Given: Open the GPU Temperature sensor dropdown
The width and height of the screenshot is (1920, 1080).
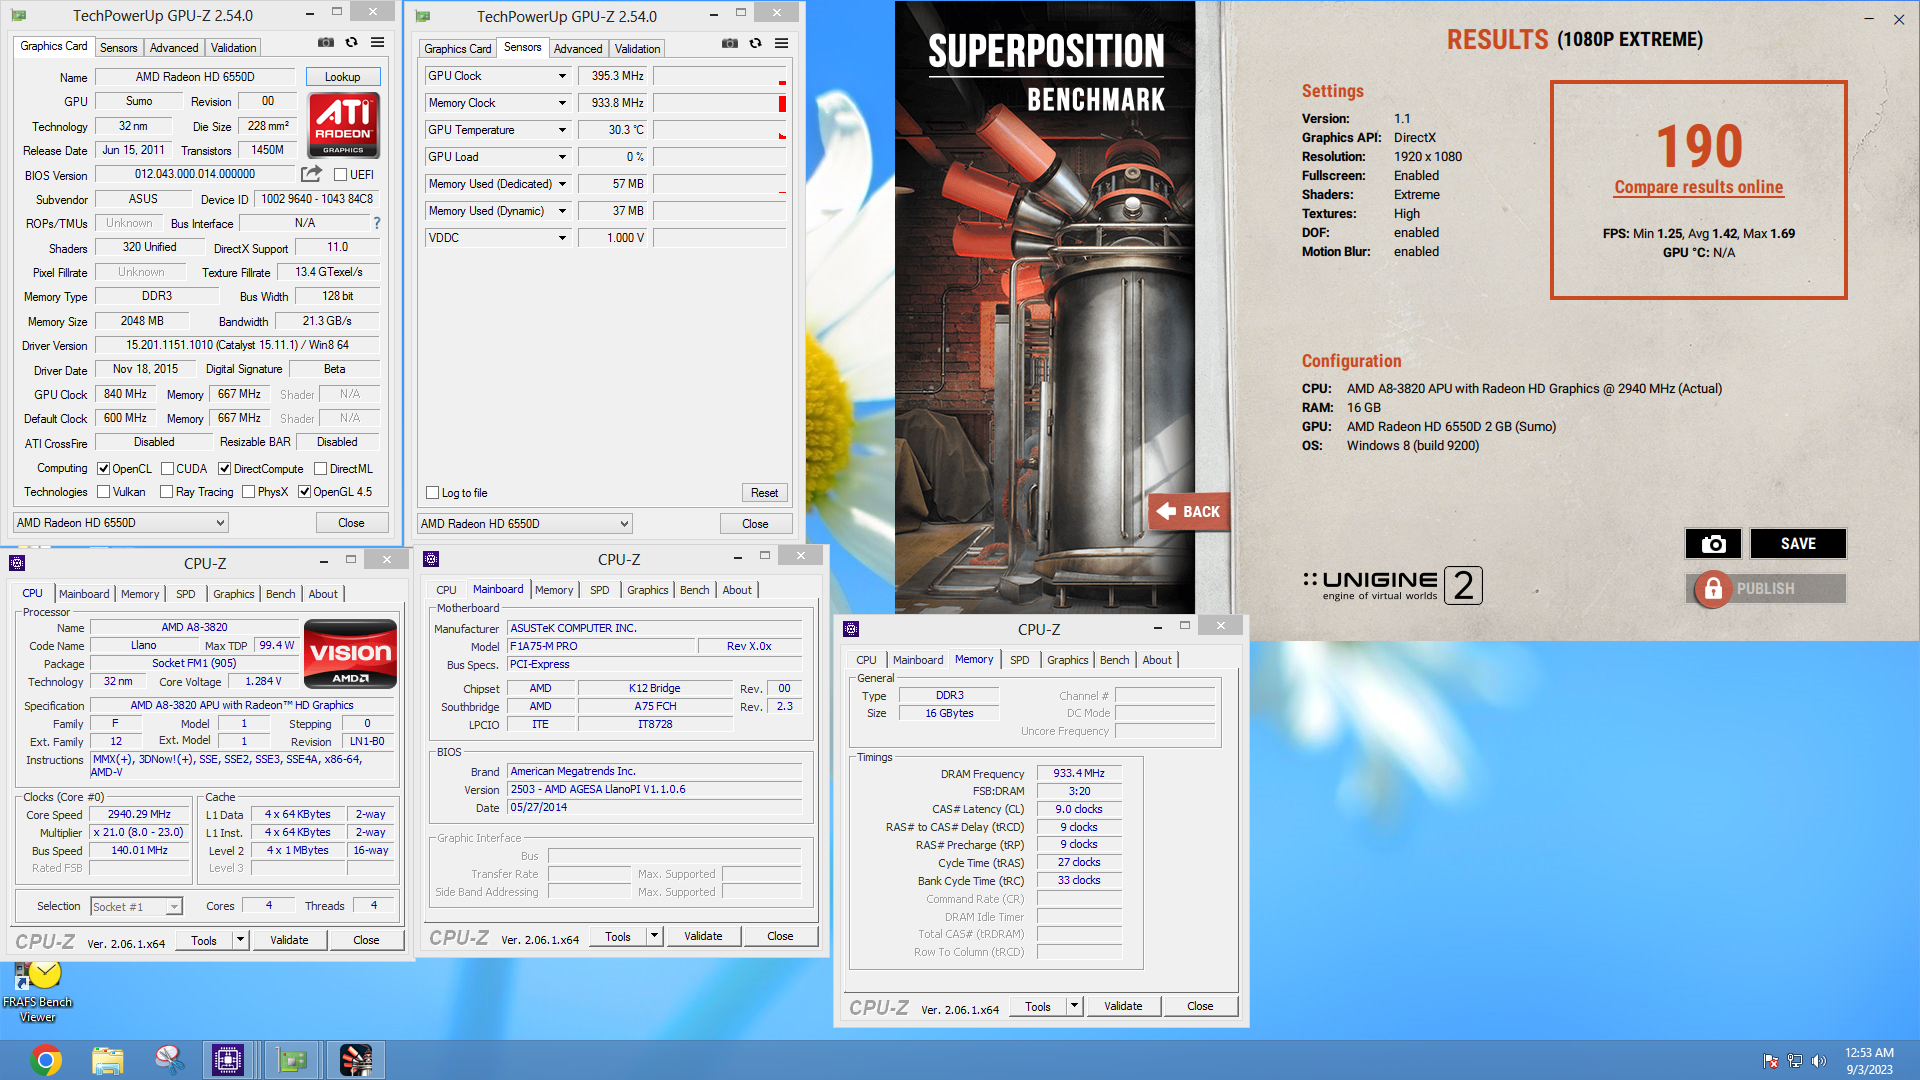Looking at the screenshot, I should 562,130.
